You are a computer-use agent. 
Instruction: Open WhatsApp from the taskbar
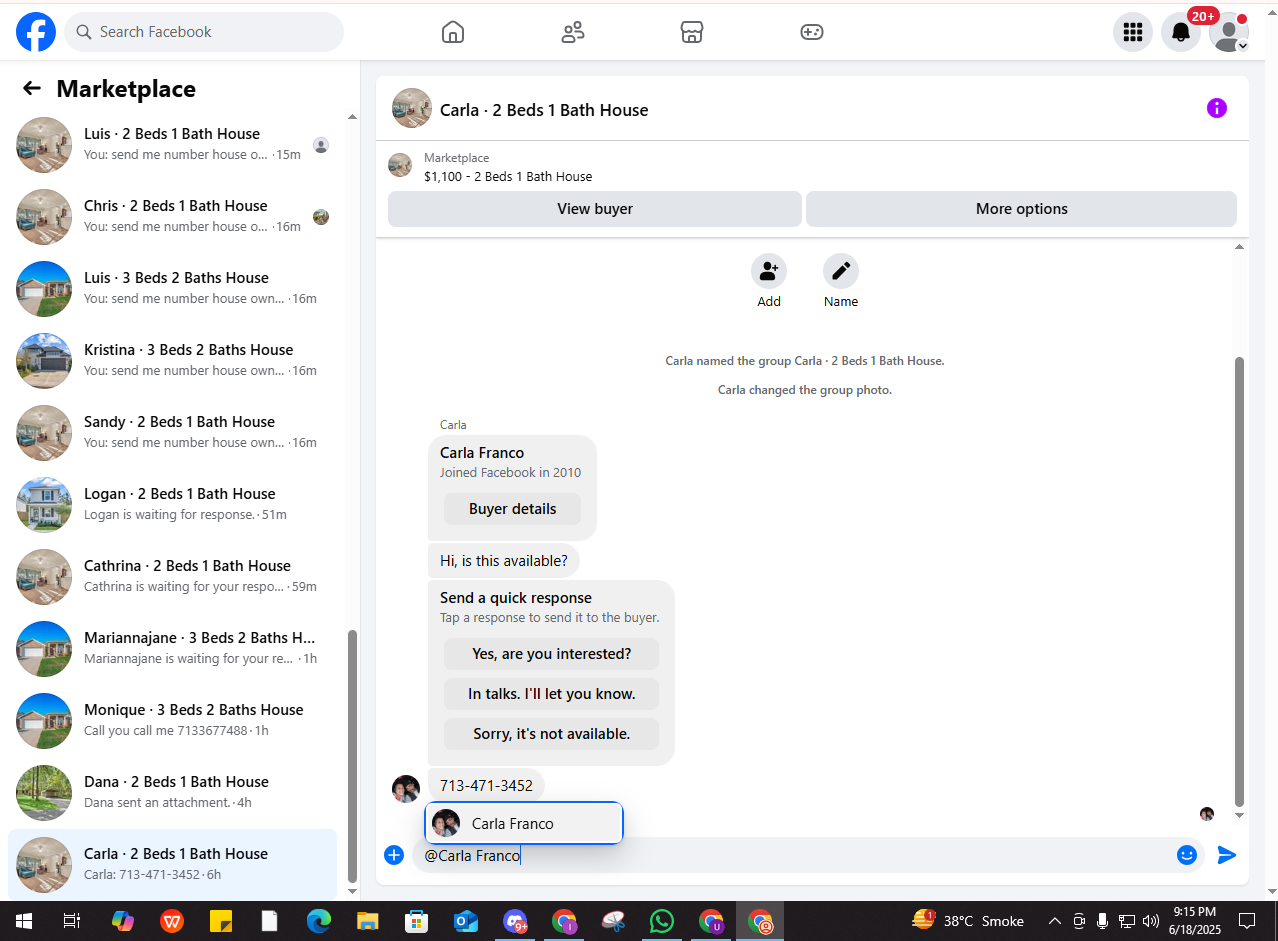click(661, 921)
